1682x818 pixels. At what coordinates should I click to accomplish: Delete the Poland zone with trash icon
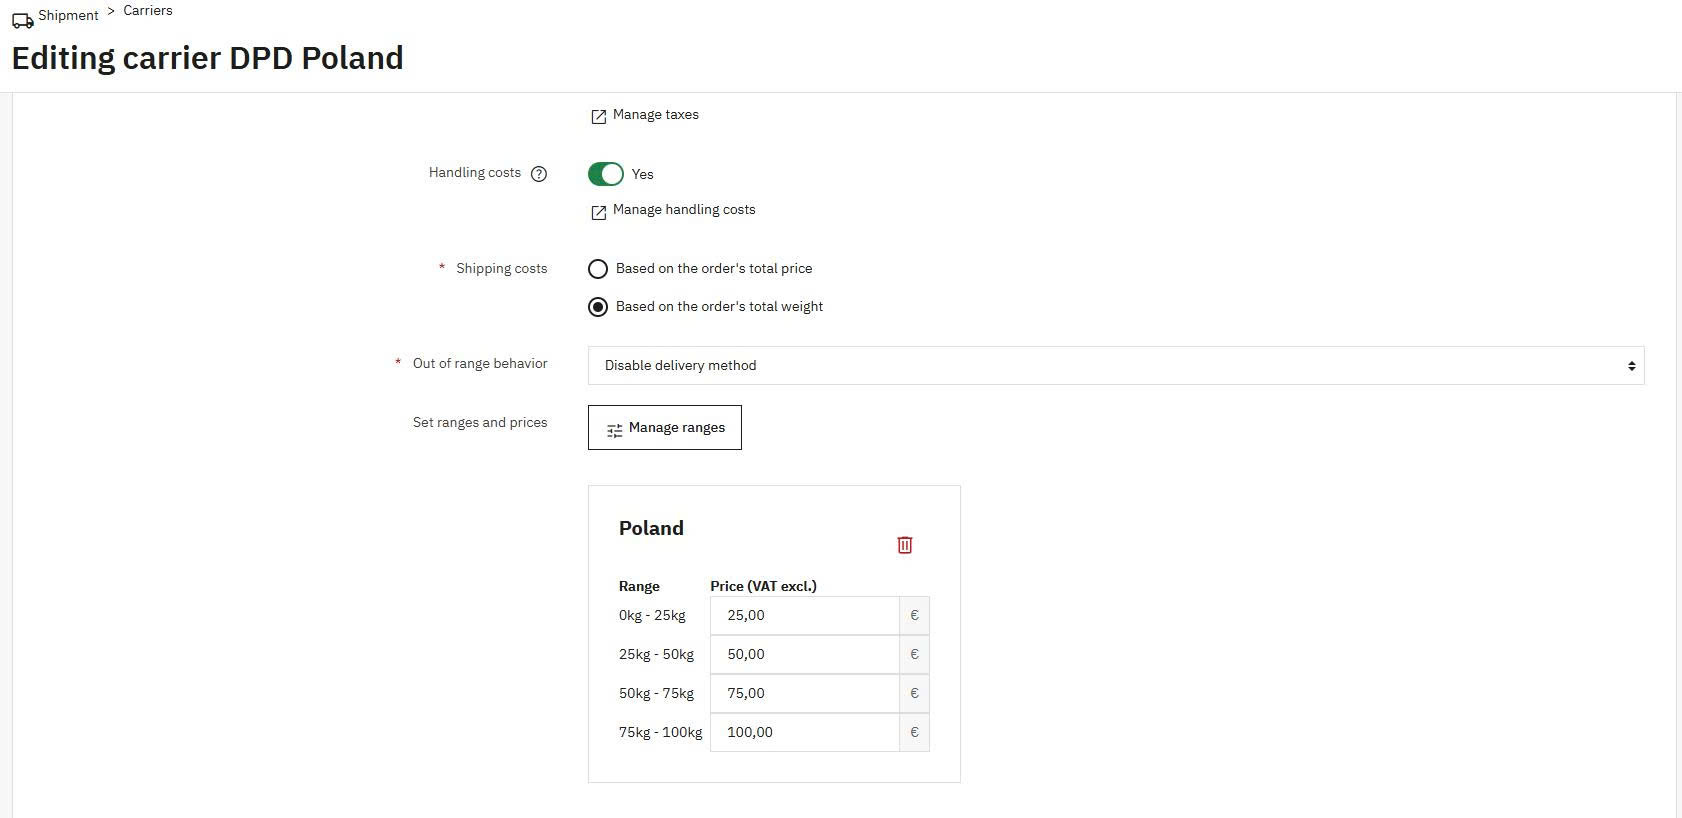pos(904,545)
